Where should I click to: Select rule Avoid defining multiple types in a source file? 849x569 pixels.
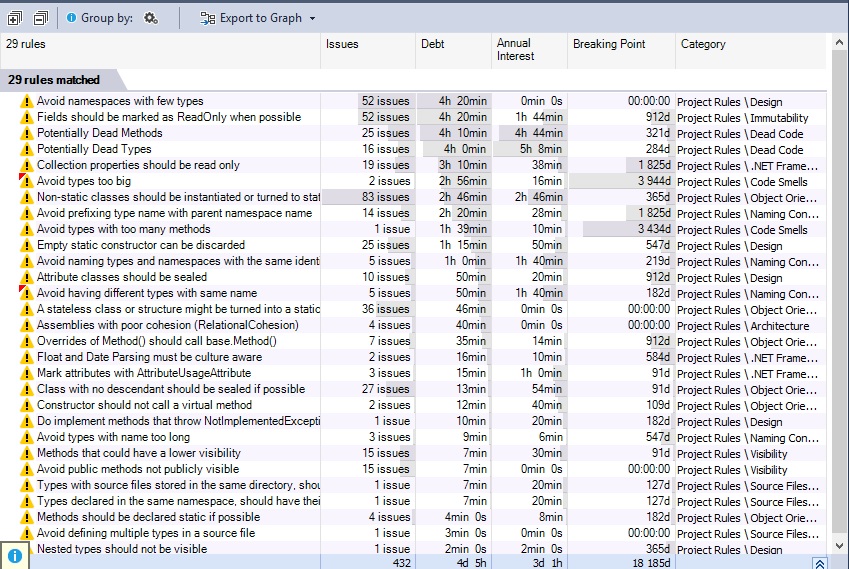146,533
